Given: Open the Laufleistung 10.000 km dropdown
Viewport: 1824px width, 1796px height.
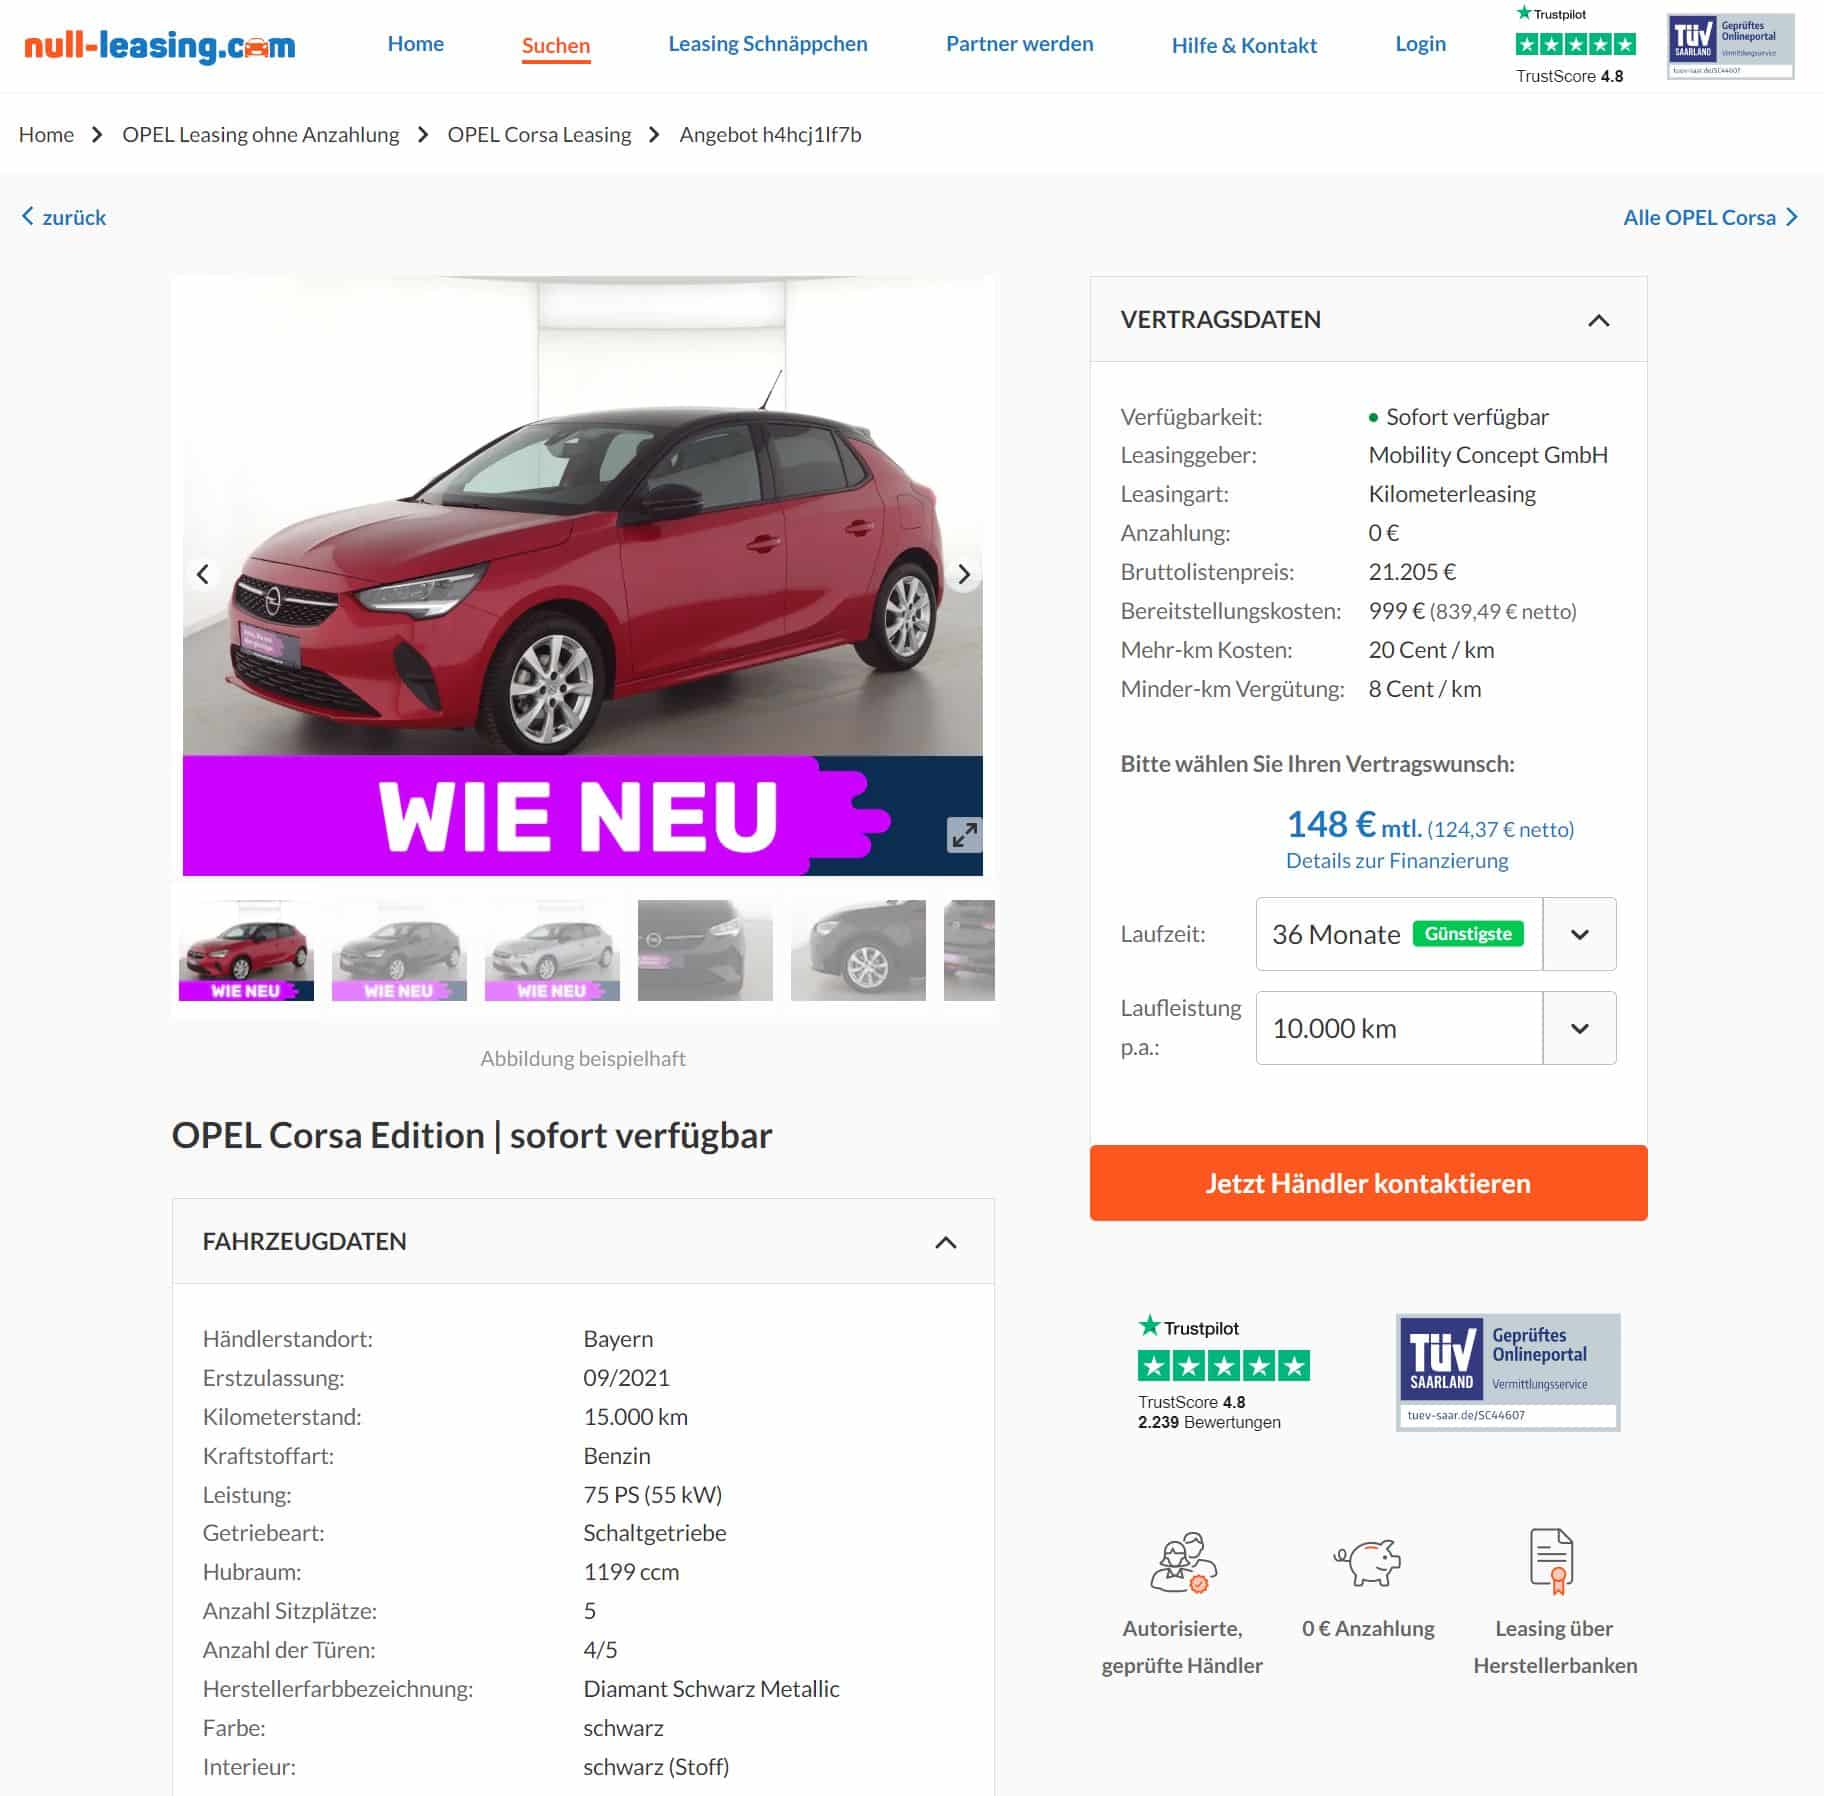Looking at the screenshot, I should (1435, 1028).
